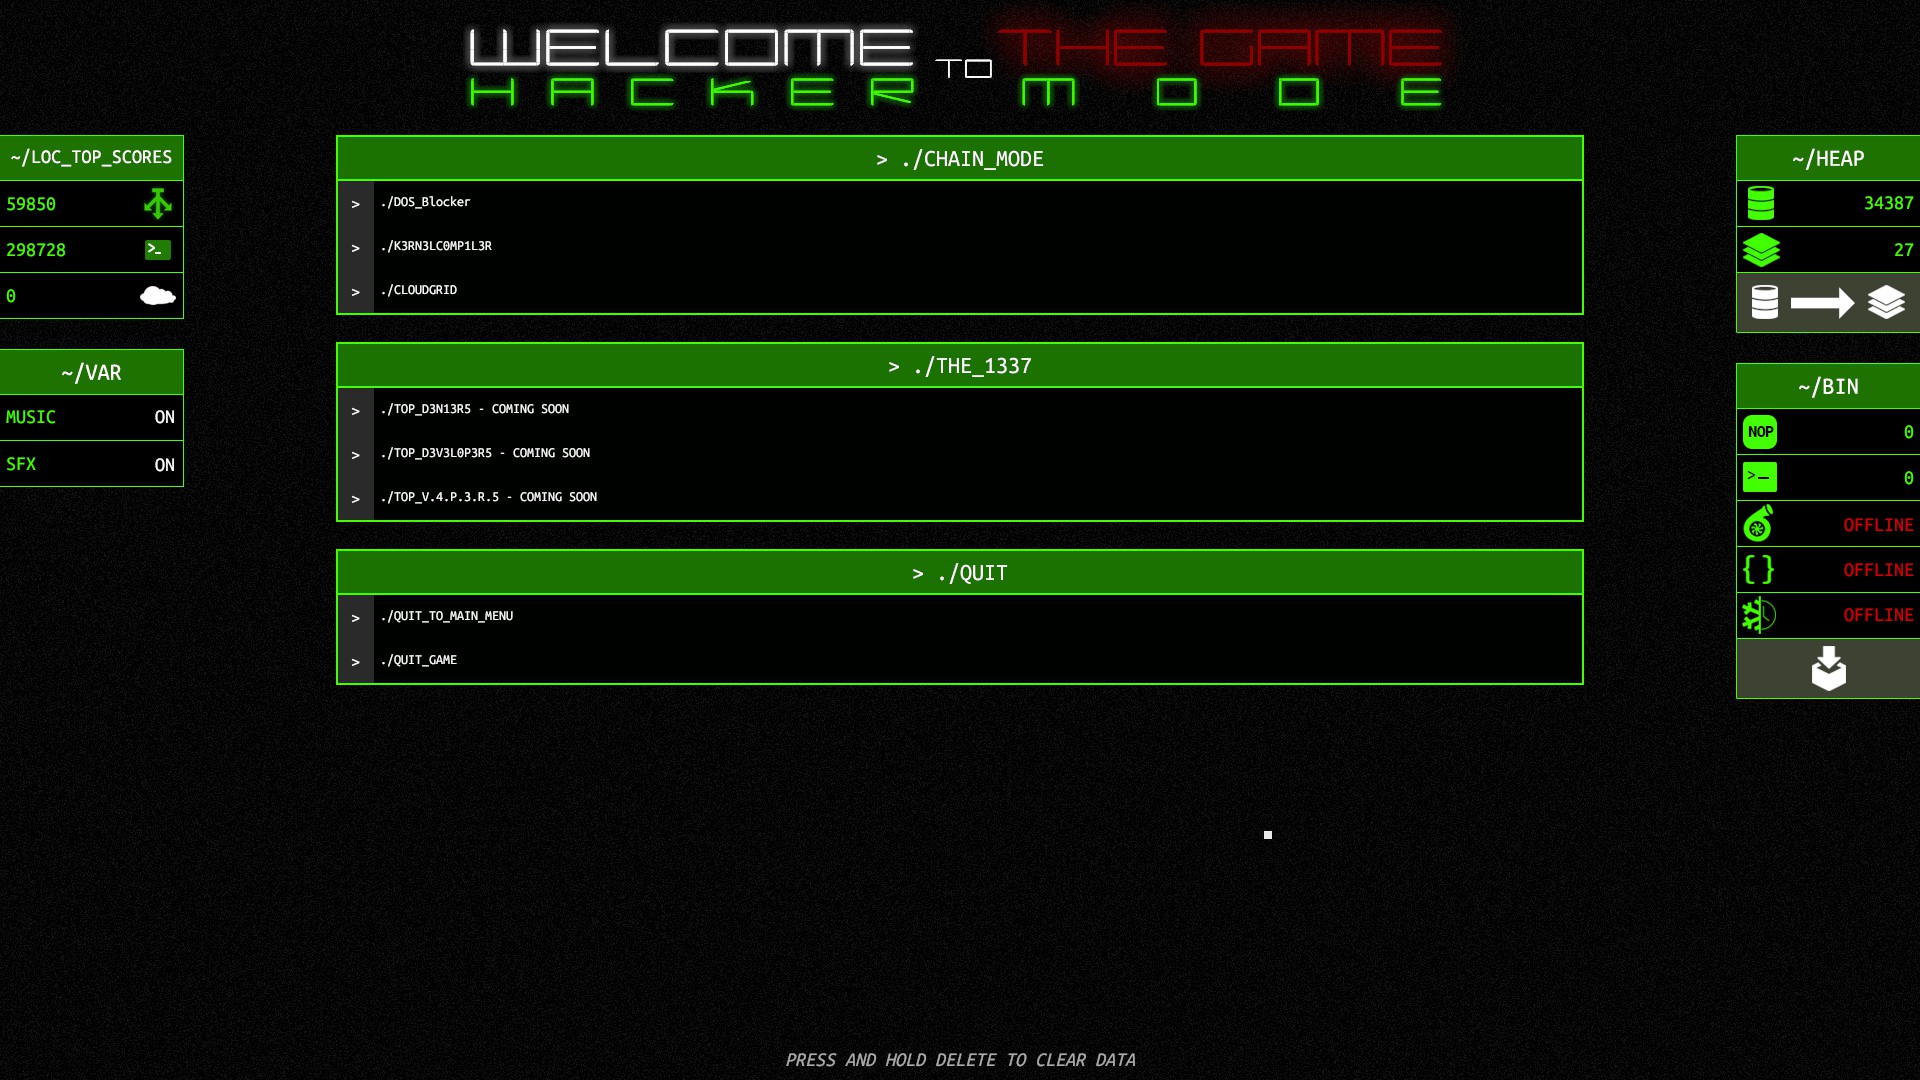Click the database coin icon in HEAP
The image size is (1920, 1080).
click(x=1761, y=203)
